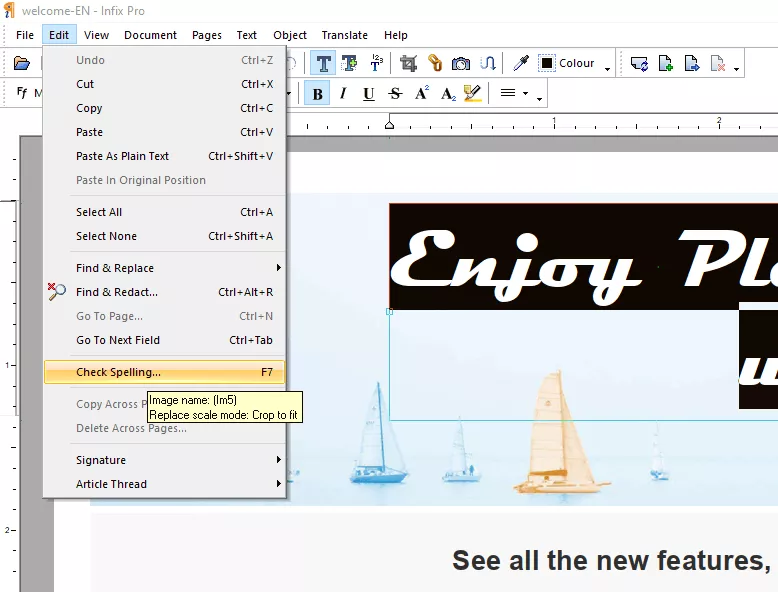Click the black Colour swatch

click(546, 63)
